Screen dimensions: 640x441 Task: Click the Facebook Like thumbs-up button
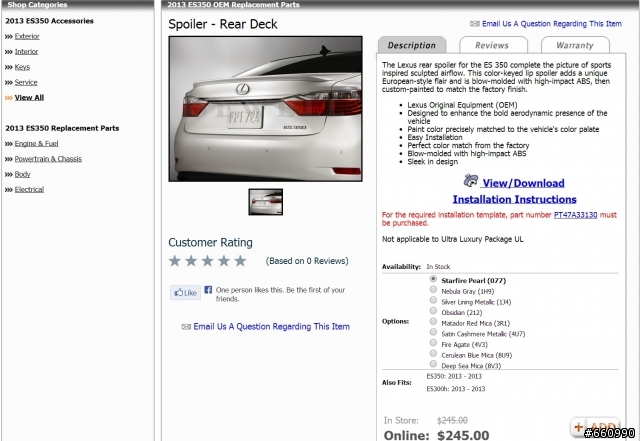click(185, 292)
